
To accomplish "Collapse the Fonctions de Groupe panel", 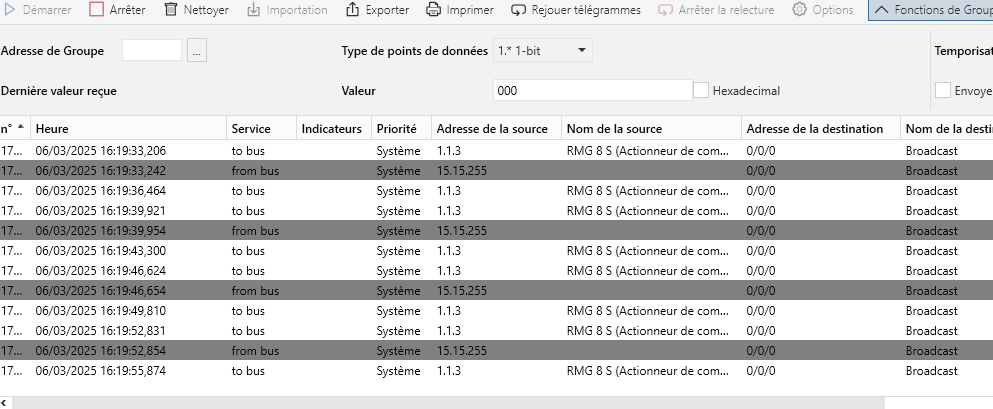I will pos(880,10).
